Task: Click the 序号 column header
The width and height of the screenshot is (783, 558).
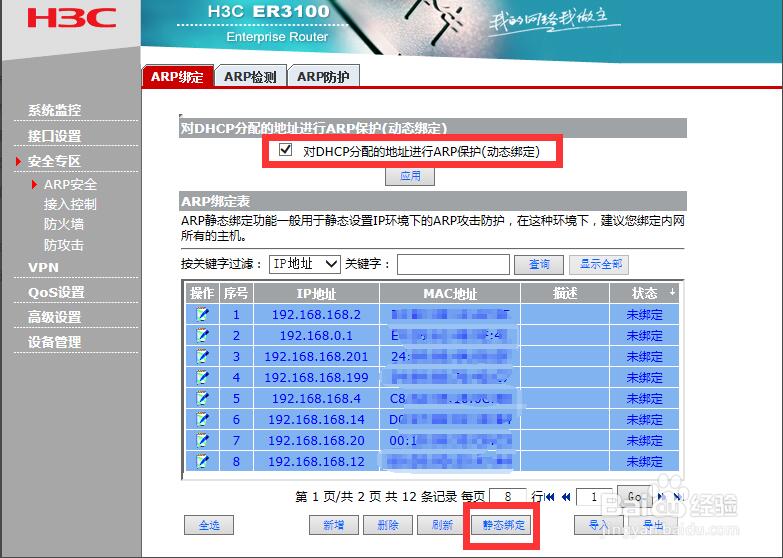Action: [236, 293]
